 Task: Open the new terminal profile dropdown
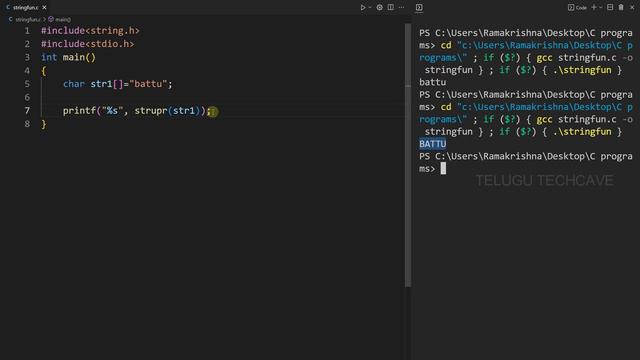coord(601,7)
